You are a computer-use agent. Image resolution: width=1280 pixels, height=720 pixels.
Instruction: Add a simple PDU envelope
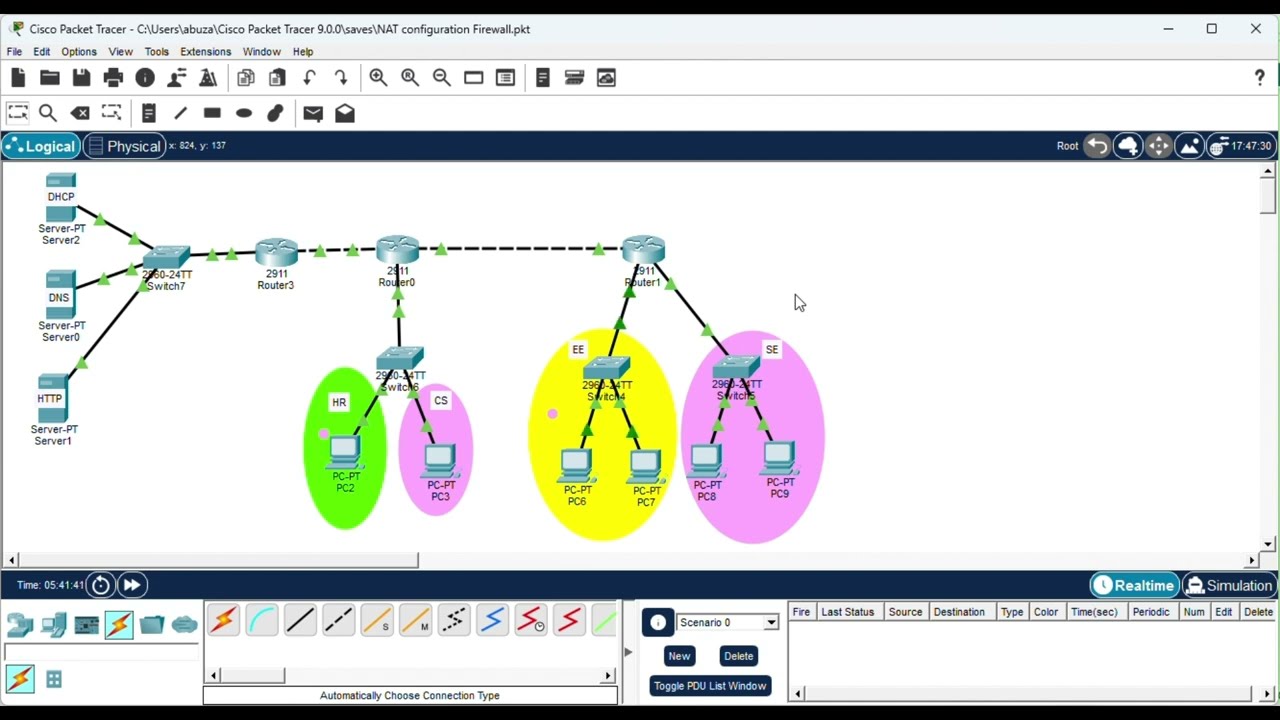(313, 113)
